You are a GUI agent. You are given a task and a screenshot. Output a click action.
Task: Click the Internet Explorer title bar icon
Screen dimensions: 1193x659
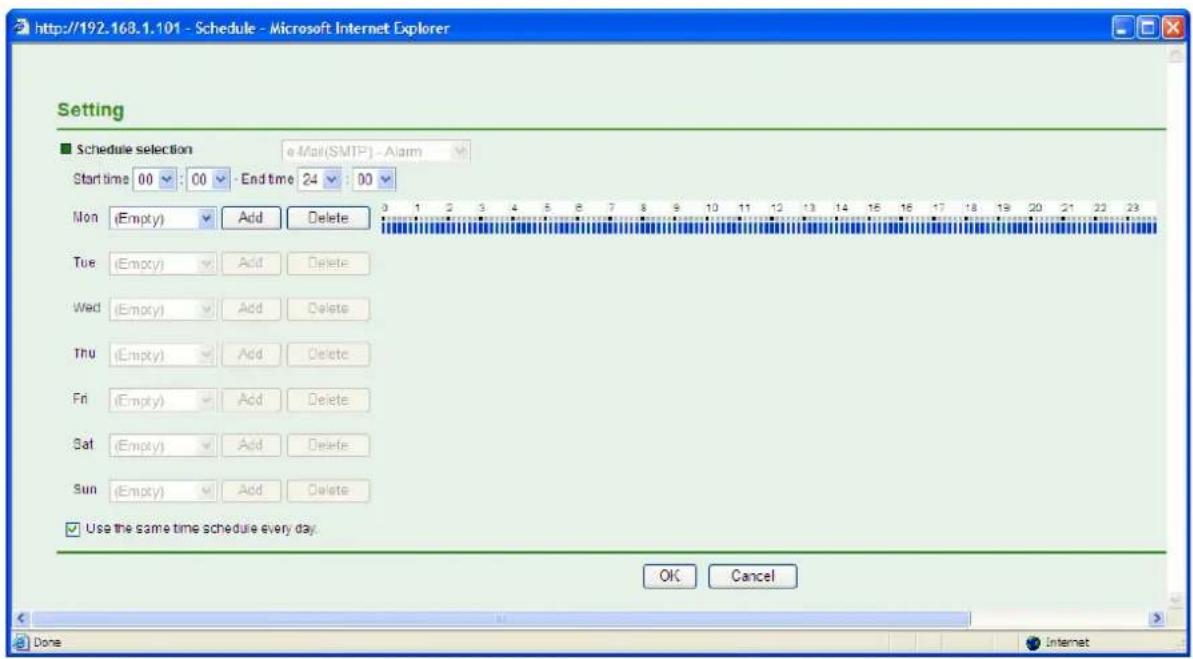click(24, 30)
